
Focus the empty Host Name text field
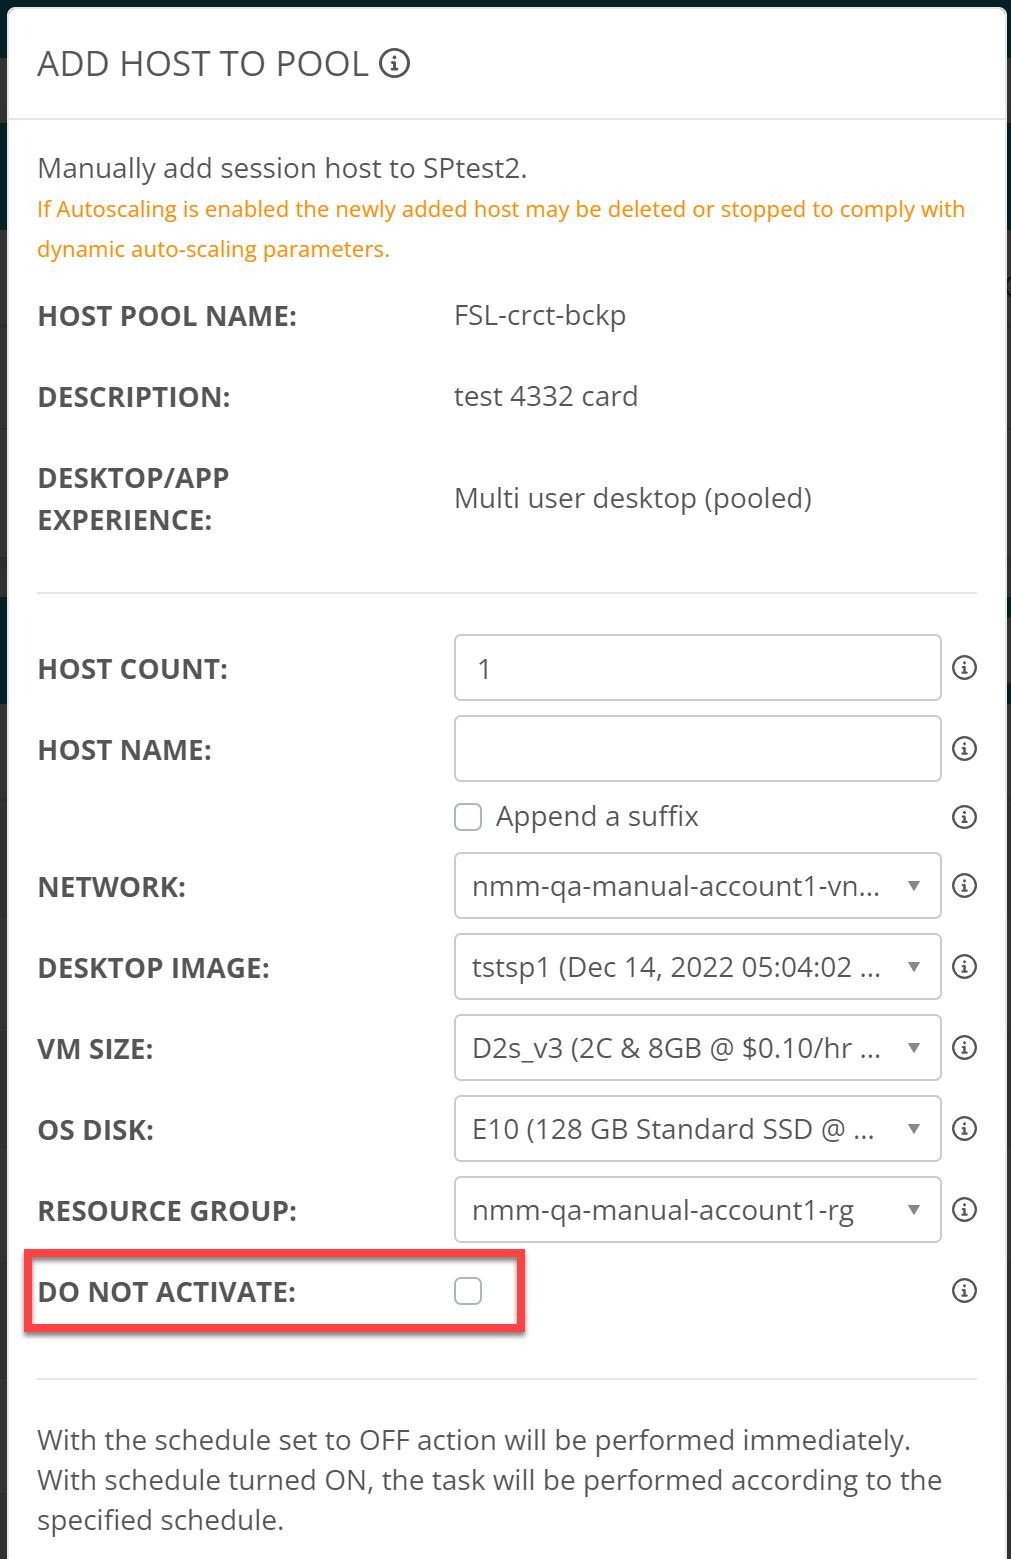click(697, 749)
